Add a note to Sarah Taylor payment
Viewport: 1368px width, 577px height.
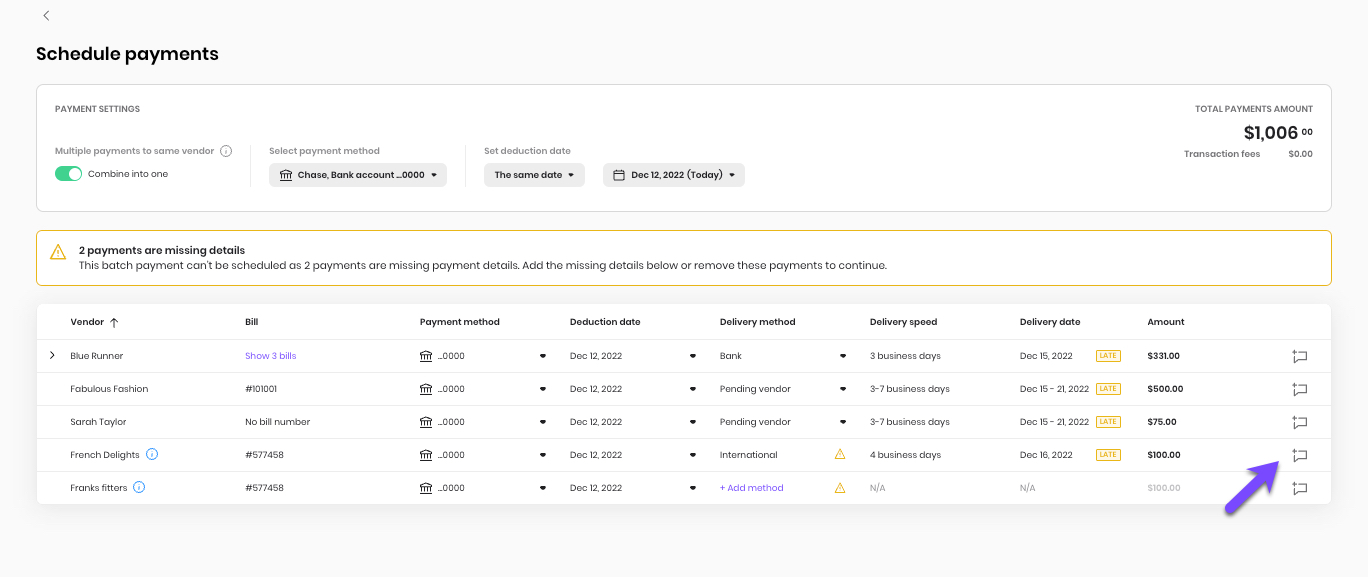click(1299, 422)
